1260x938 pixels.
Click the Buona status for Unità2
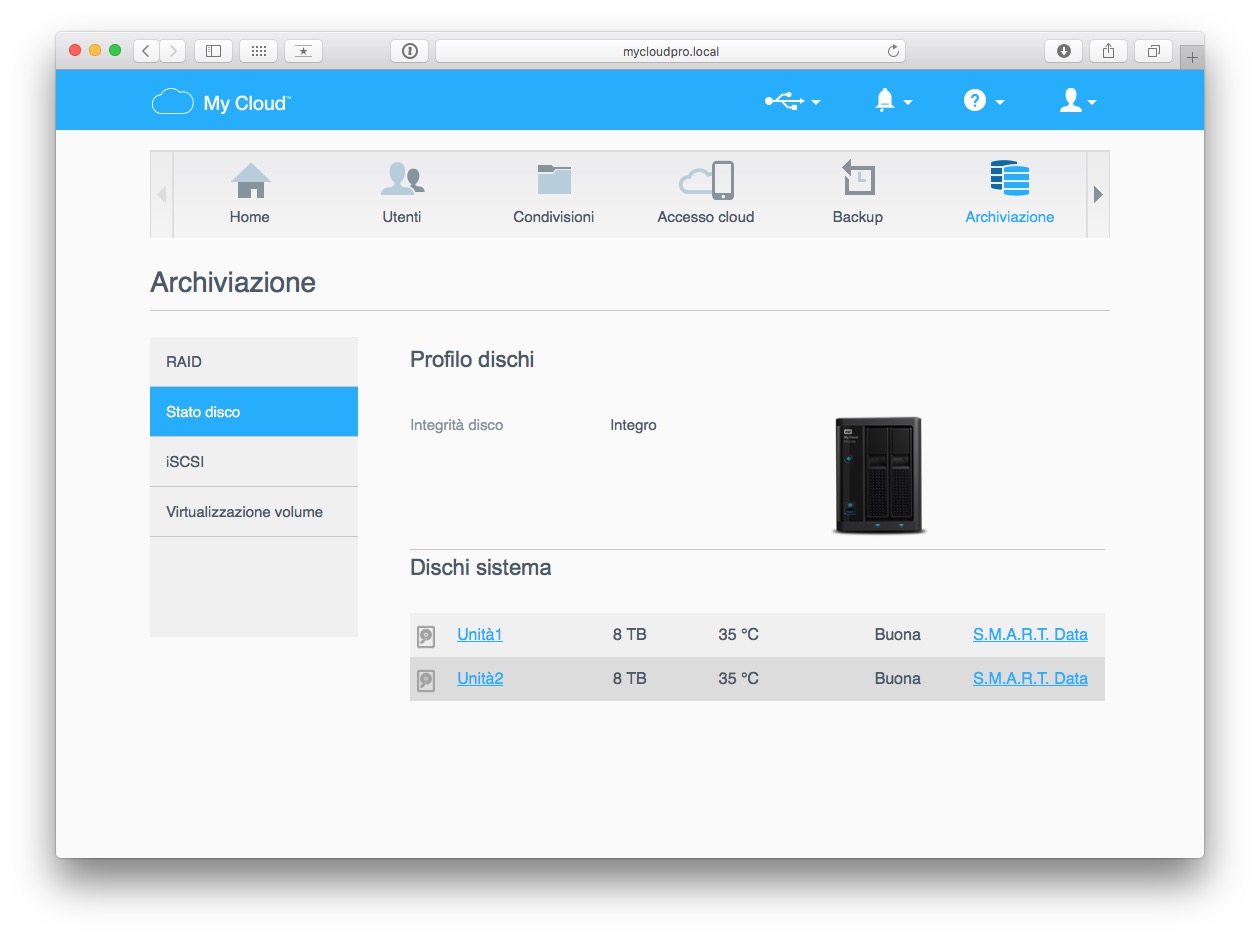(x=898, y=678)
